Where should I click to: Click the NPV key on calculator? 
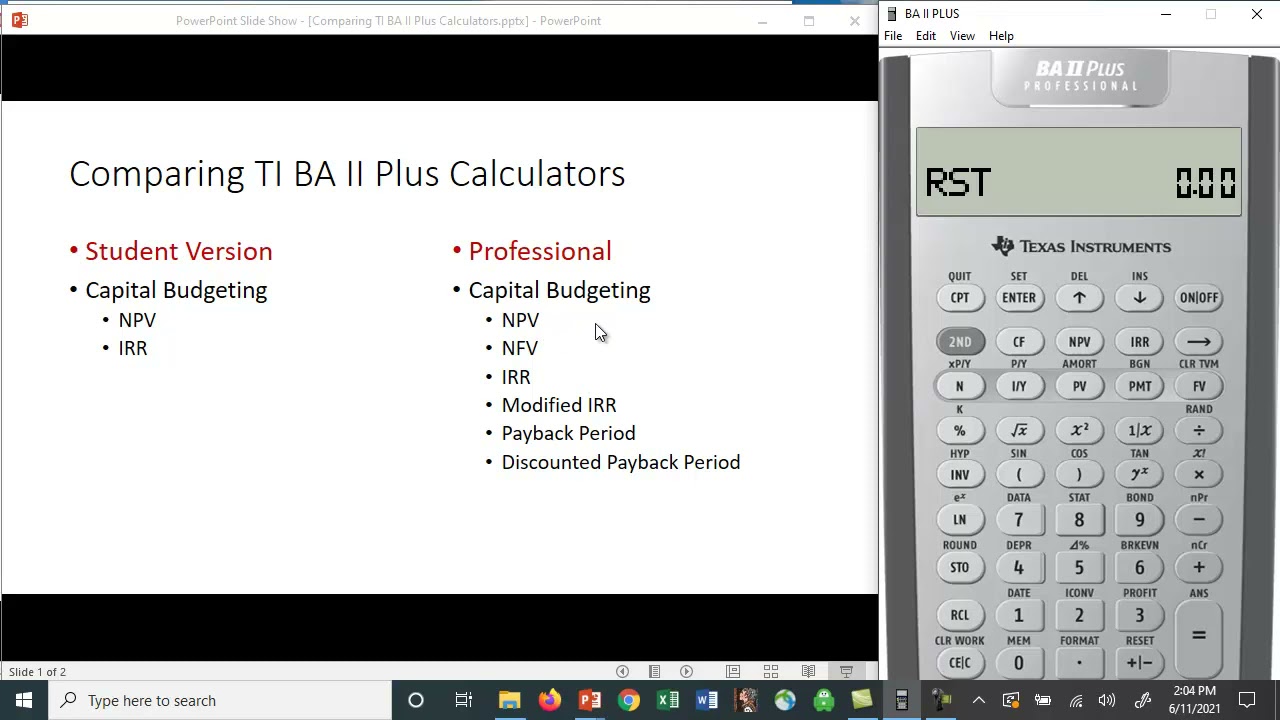pyautogui.click(x=1079, y=342)
